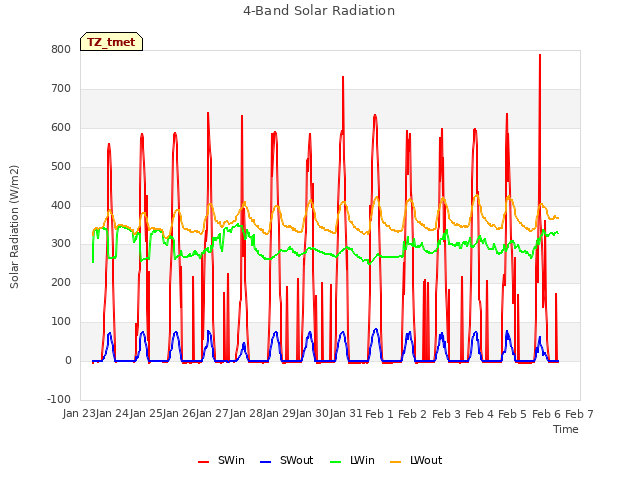Click the blue SWout legend color marker
The width and height of the screenshot is (640, 480).
[265, 462]
